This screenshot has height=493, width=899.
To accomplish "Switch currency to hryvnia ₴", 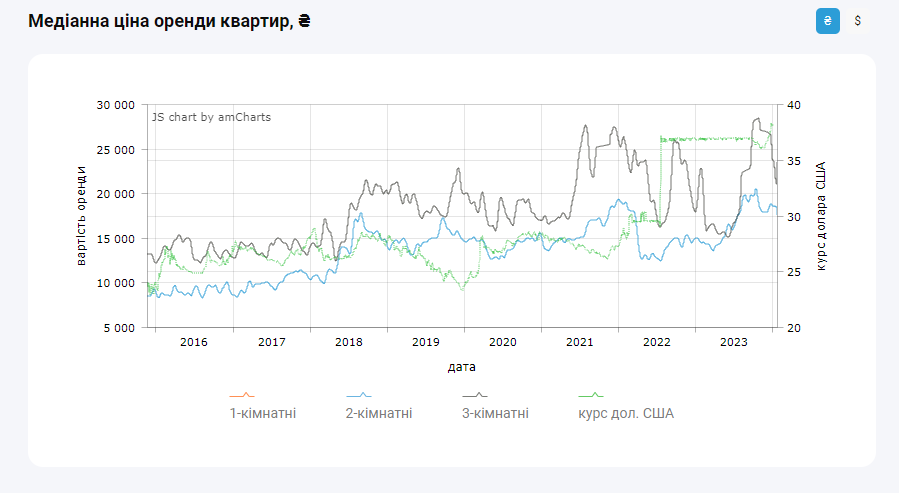I will coord(827,21).
